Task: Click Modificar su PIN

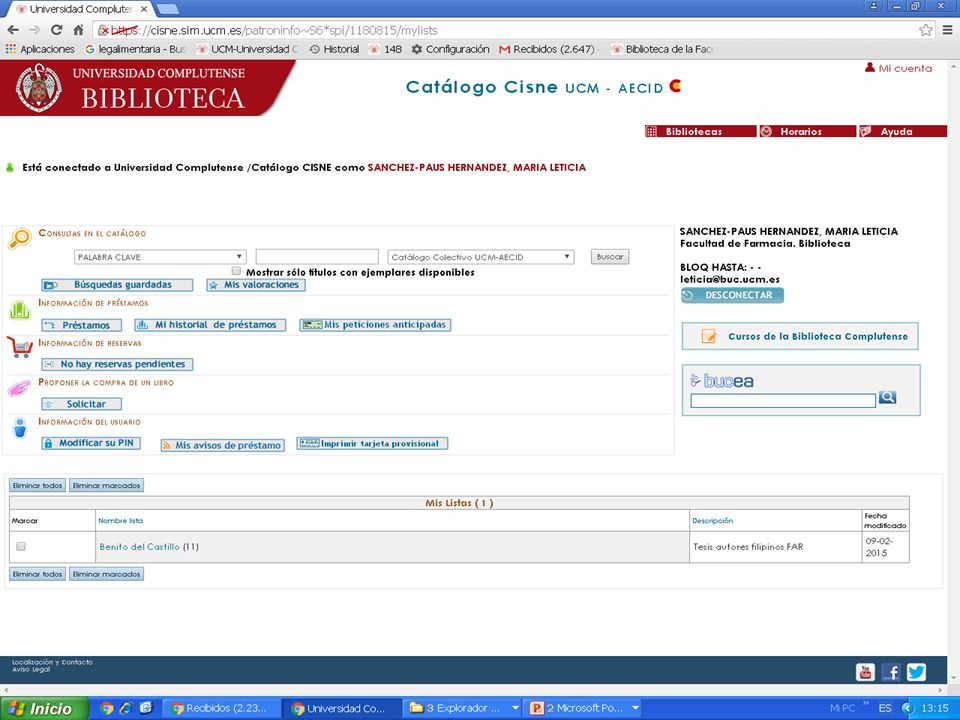Action: point(91,443)
